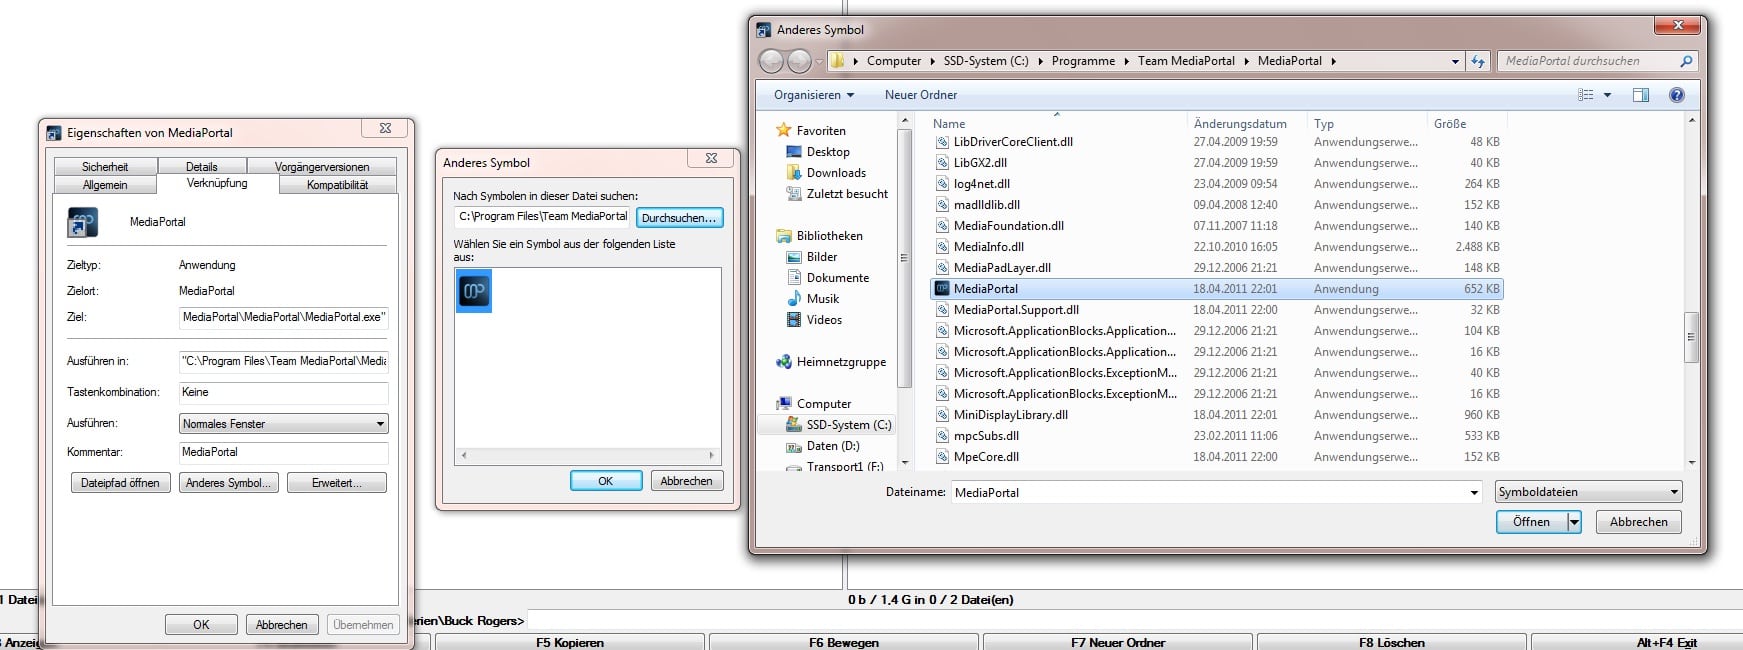Select SSD-System (C:) drive in sidebar
The height and width of the screenshot is (650, 1743).
pos(848,425)
